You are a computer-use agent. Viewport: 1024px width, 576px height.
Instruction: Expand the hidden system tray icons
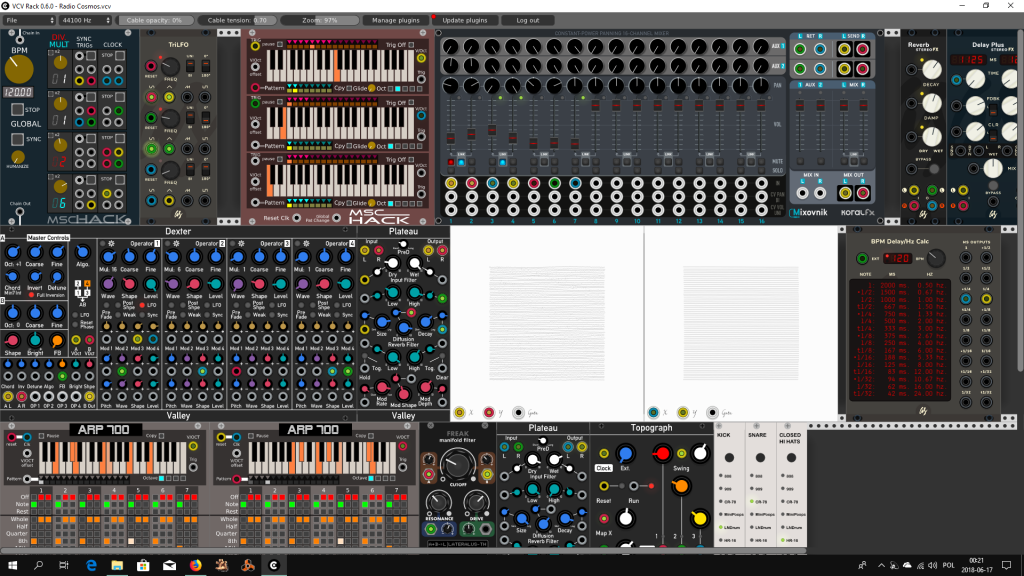coord(880,566)
